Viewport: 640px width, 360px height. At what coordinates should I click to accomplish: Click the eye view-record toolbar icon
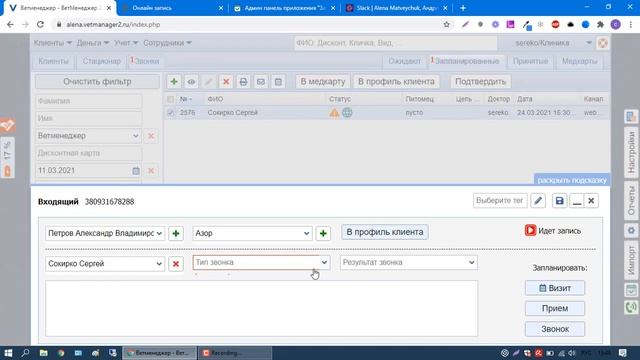191,82
